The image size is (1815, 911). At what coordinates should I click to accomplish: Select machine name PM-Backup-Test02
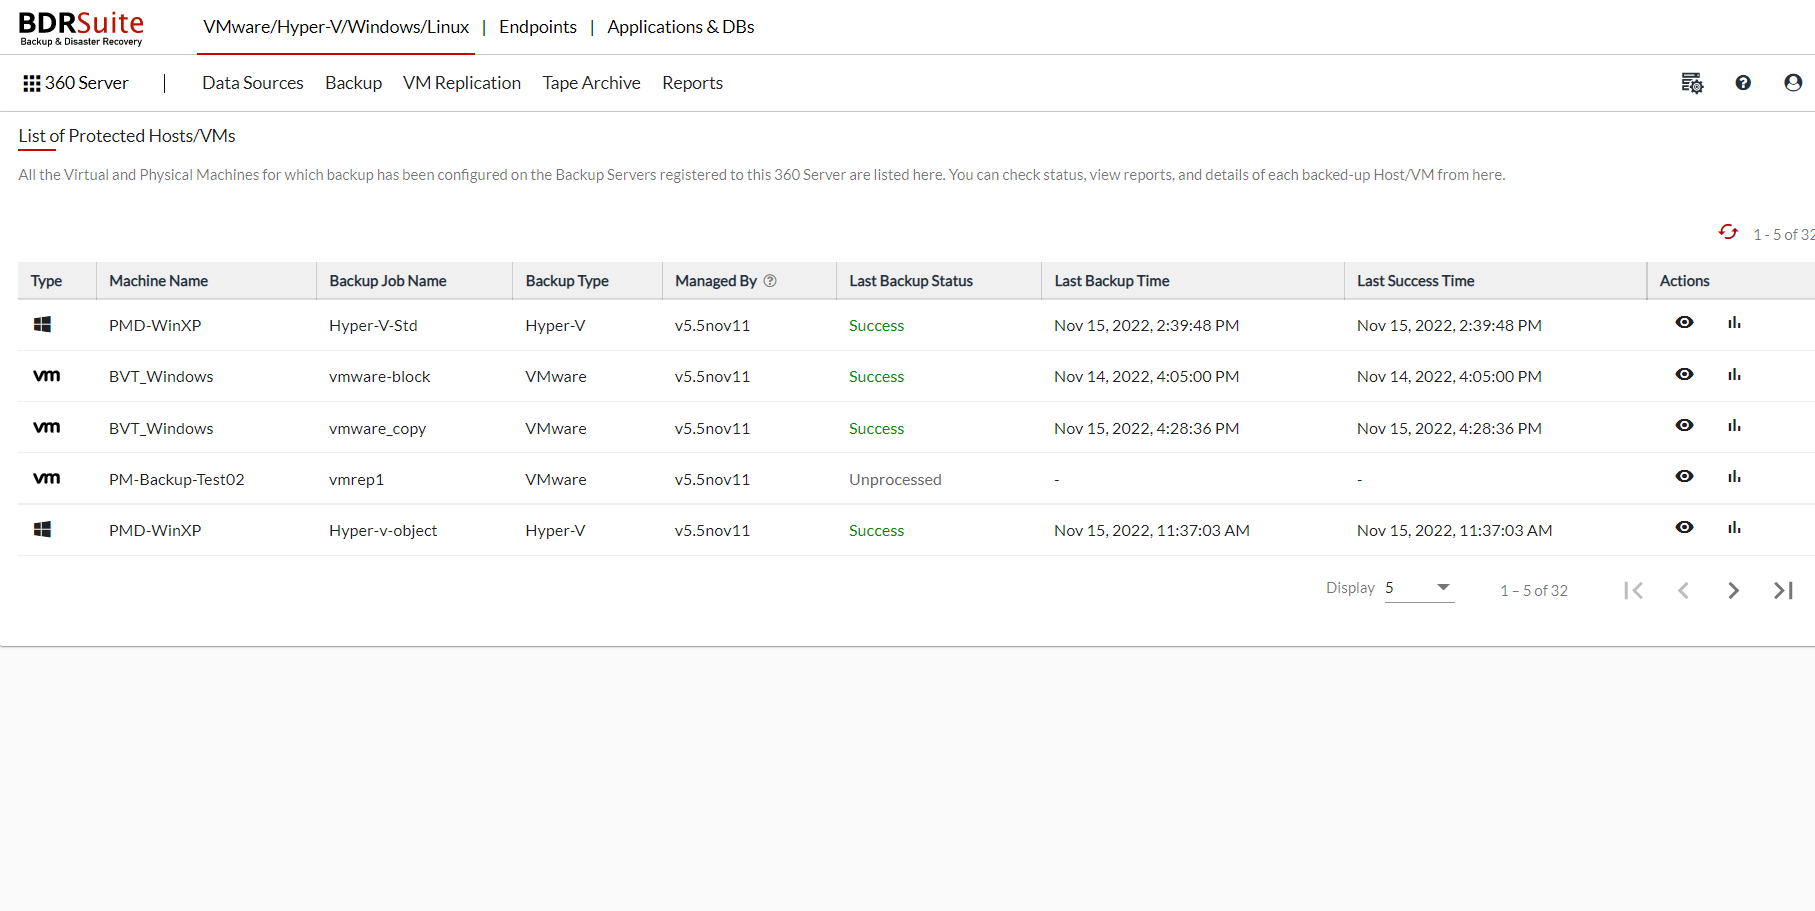pos(177,480)
